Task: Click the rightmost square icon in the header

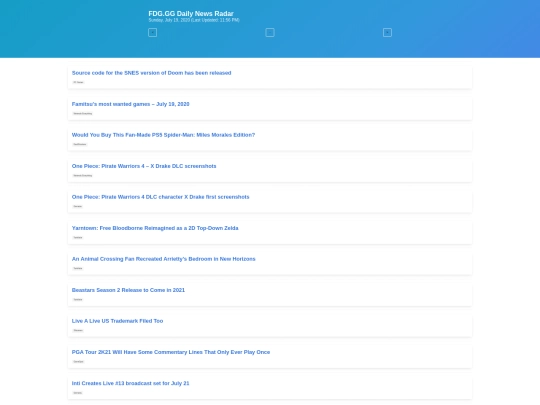Action: tap(387, 33)
